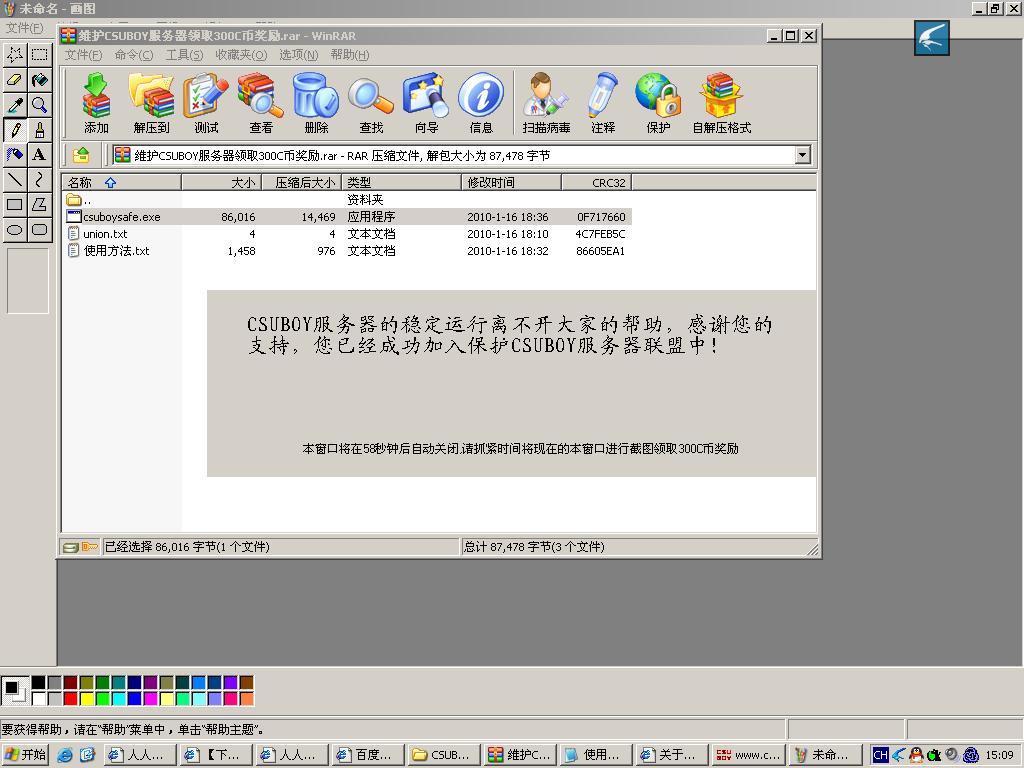This screenshot has width=1024, height=768.
Task: Click the IE quick launch icon
Action: tap(65, 755)
